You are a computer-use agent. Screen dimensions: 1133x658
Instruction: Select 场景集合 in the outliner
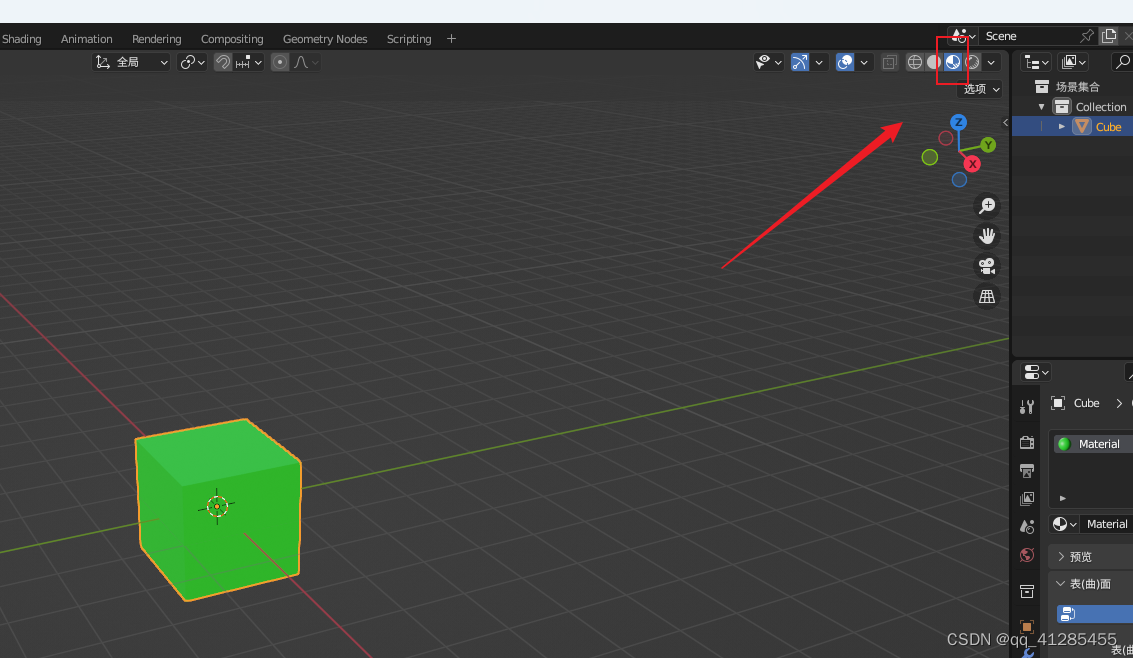1077,87
